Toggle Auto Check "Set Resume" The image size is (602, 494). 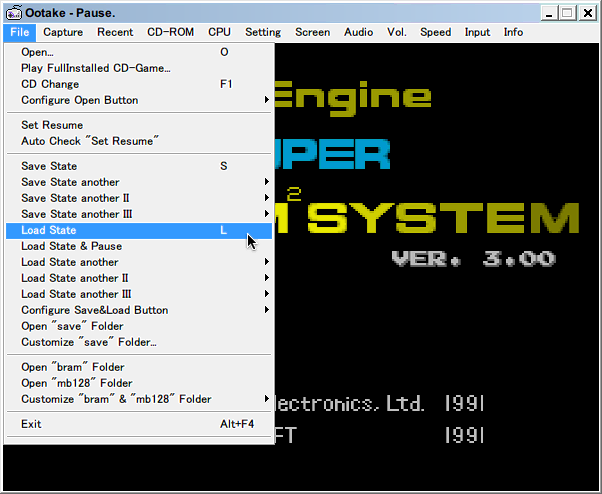[x=139, y=141]
